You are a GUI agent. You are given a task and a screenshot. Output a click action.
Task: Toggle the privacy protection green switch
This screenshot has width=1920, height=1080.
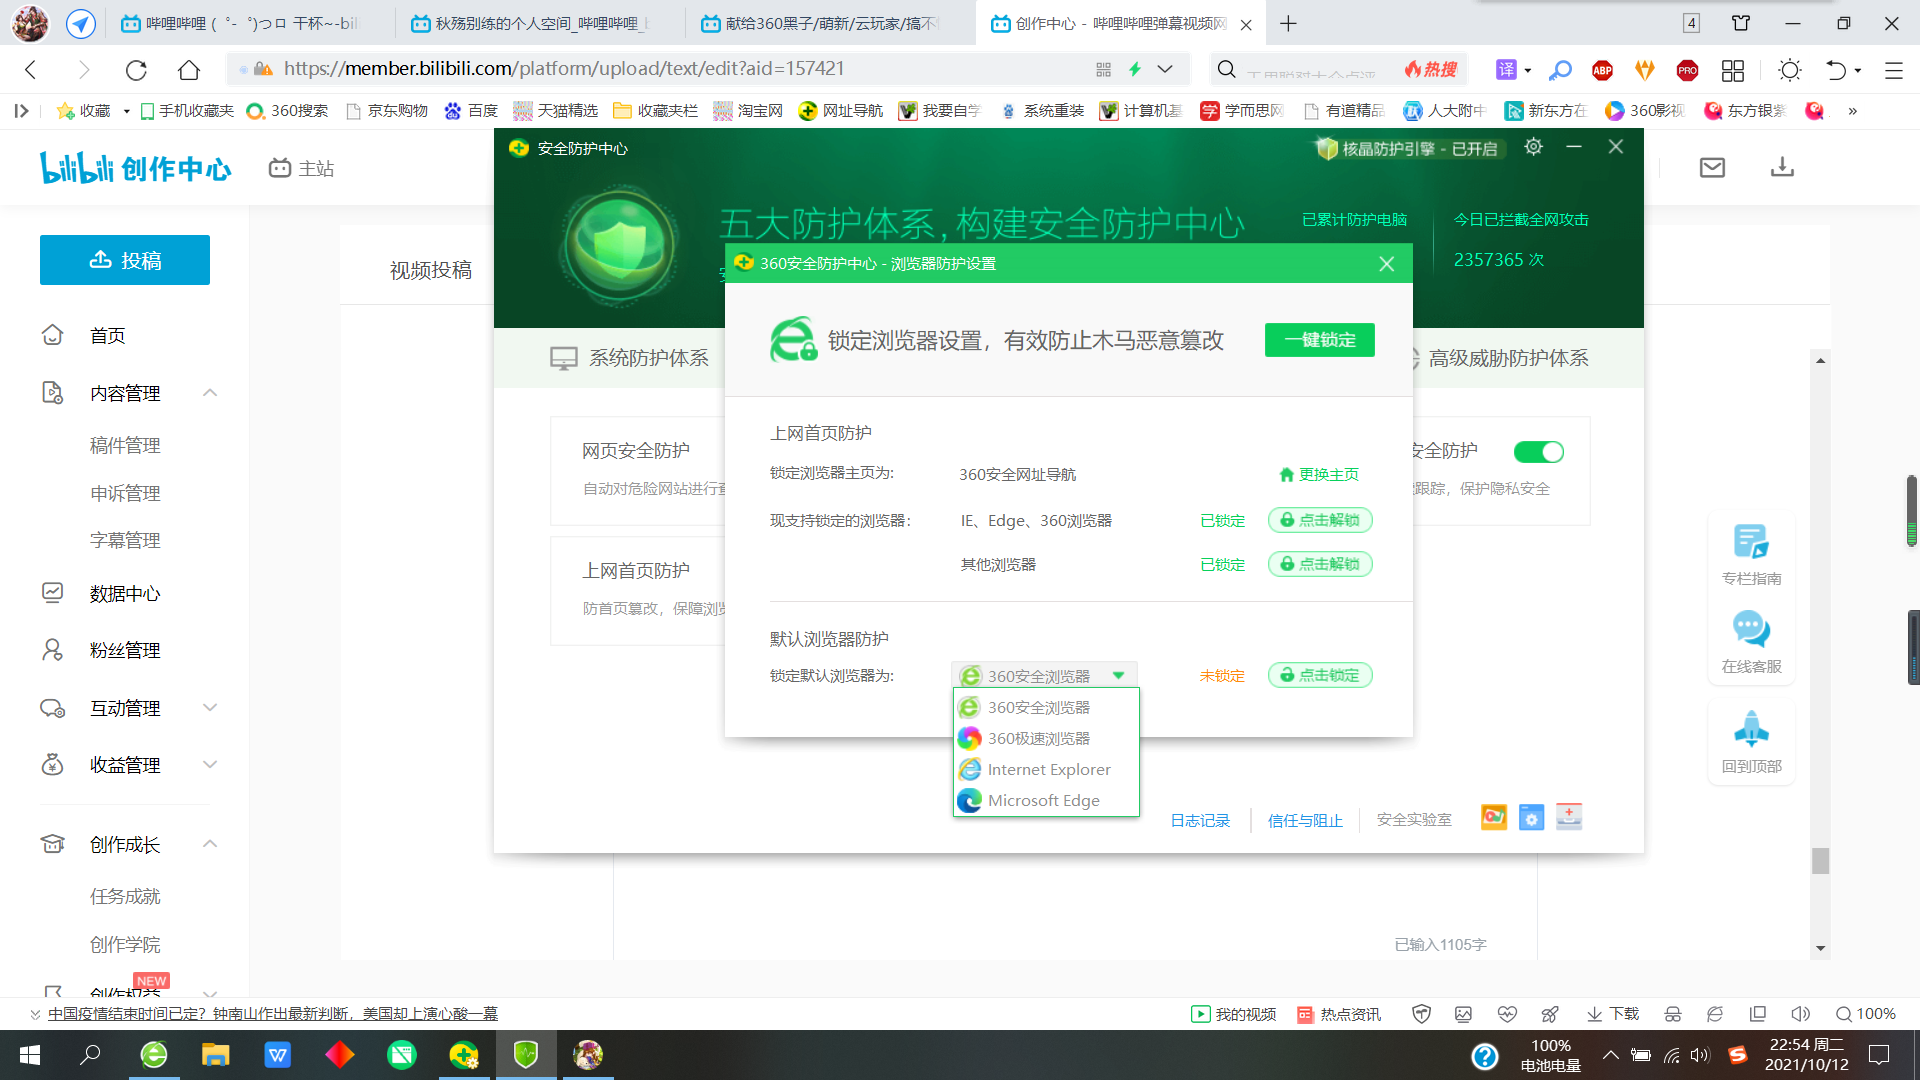tap(1538, 452)
